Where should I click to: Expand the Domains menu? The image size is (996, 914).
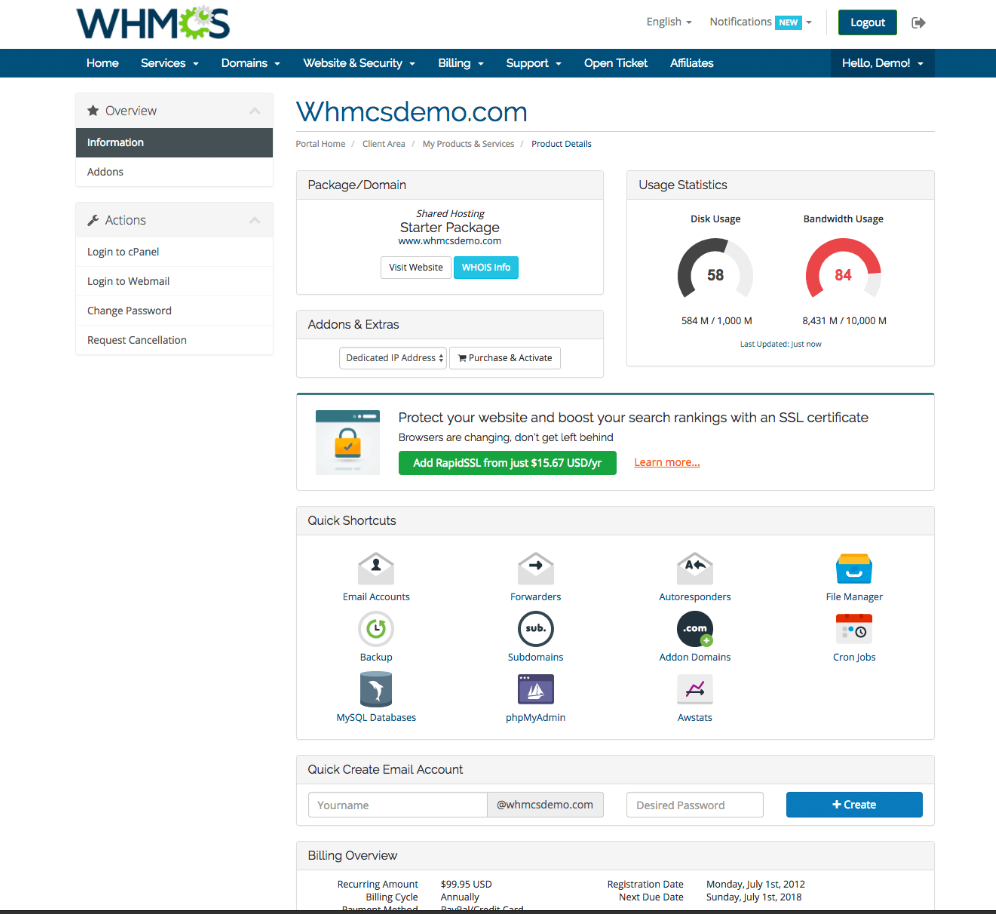click(x=250, y=63)
